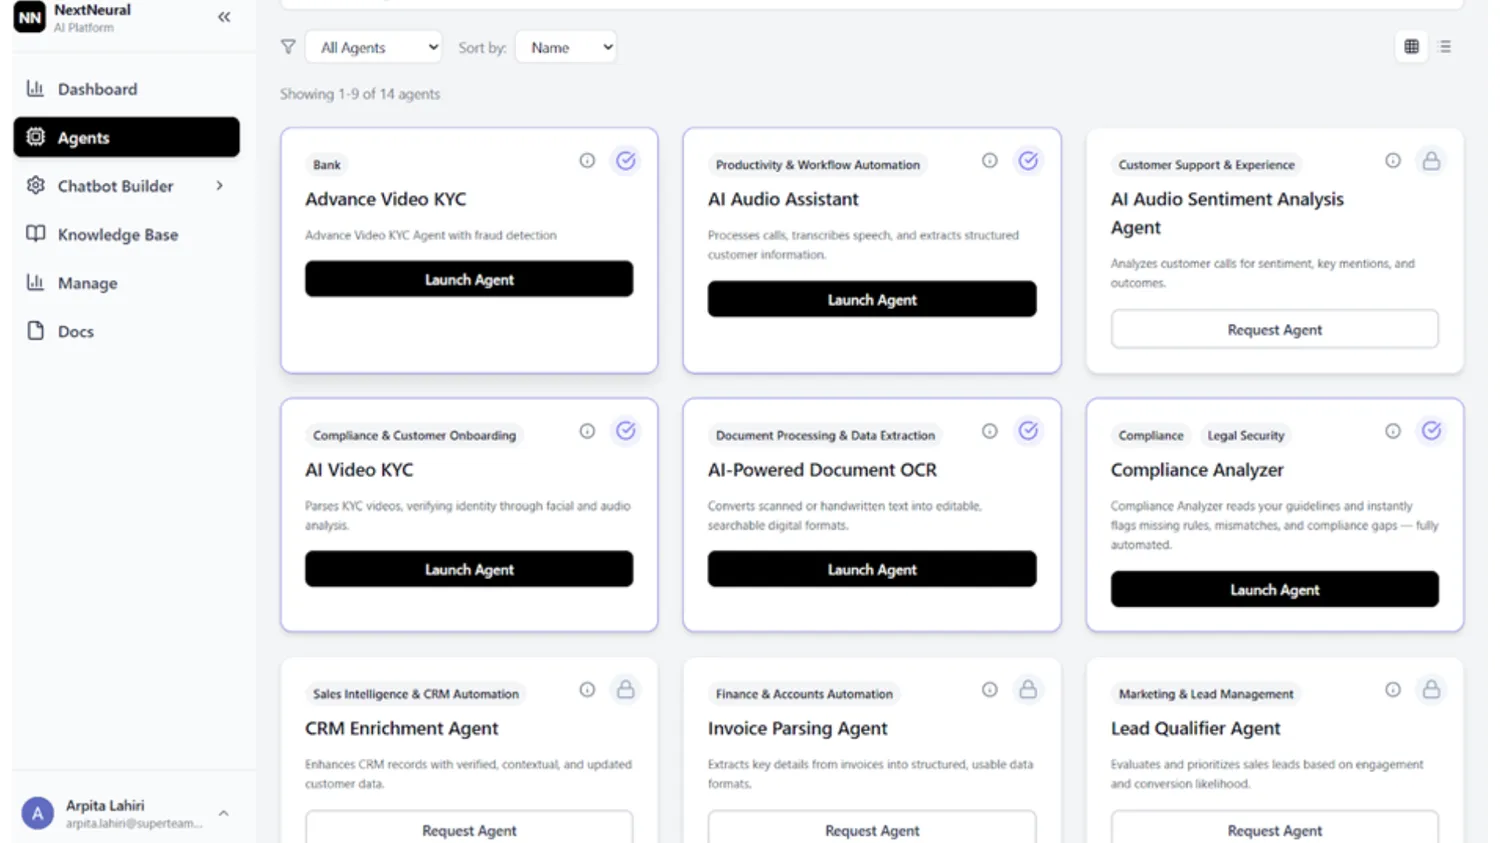Click the info icon on AI Audio Assistant card
This screenshot has width=1500, height=843.
coord(989,160)
